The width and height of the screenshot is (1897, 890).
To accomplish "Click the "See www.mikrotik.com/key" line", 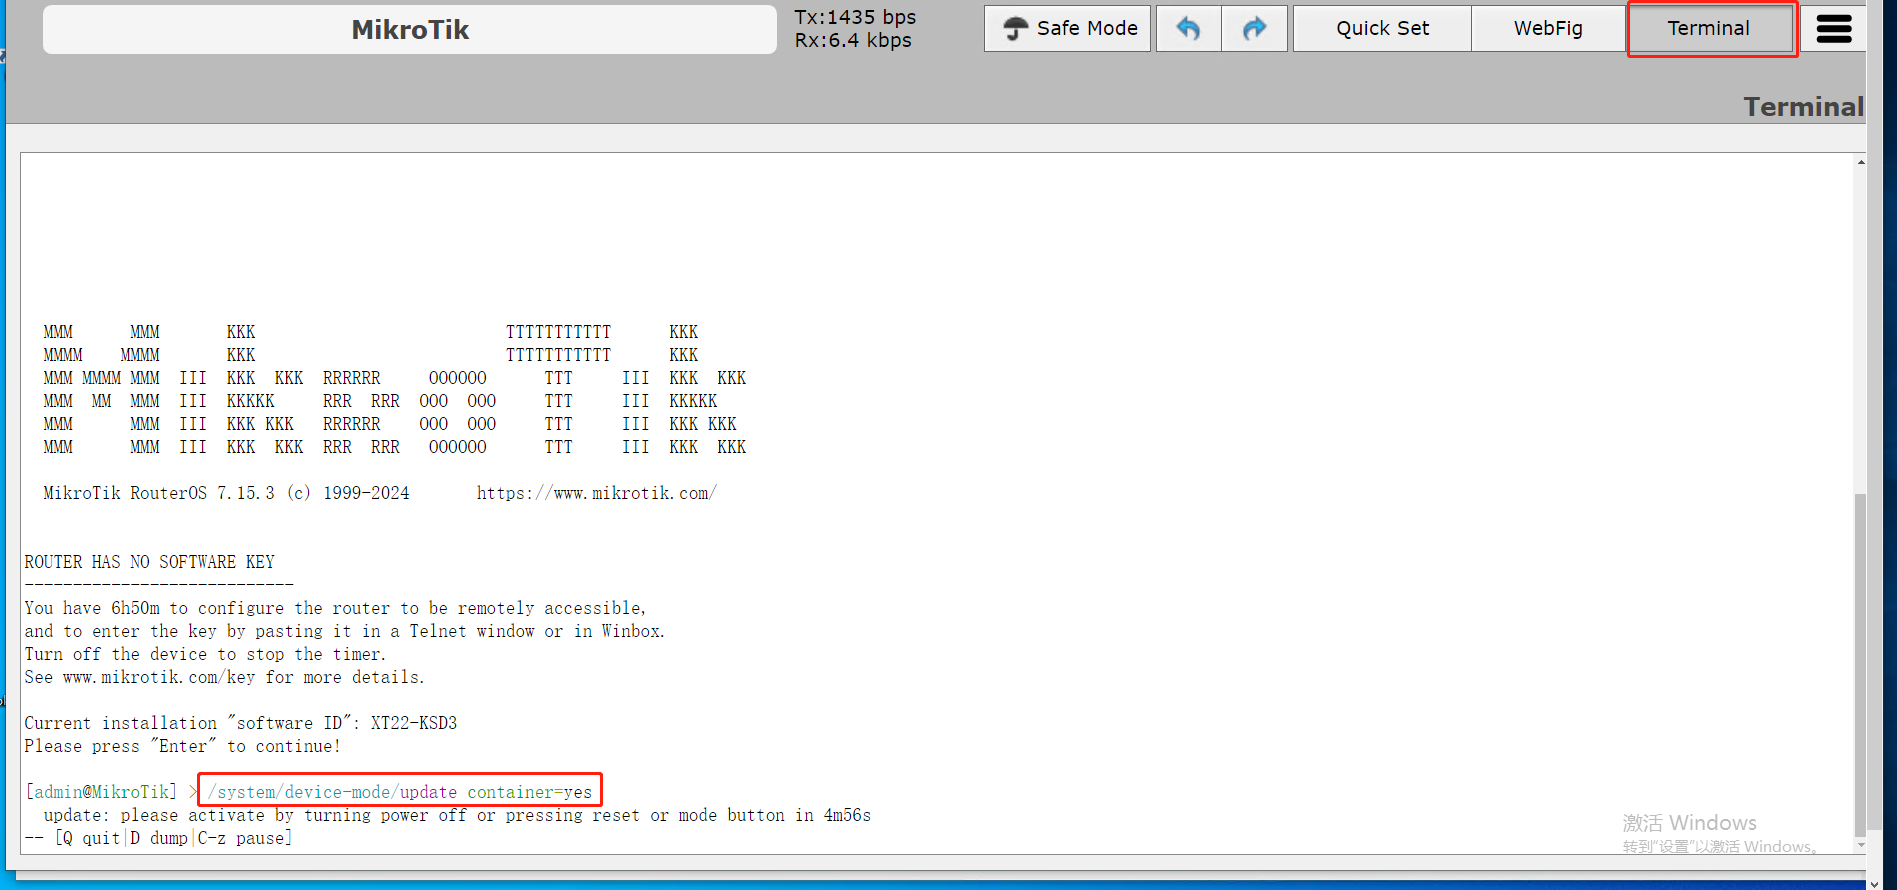I will click(x=224, y=677).
